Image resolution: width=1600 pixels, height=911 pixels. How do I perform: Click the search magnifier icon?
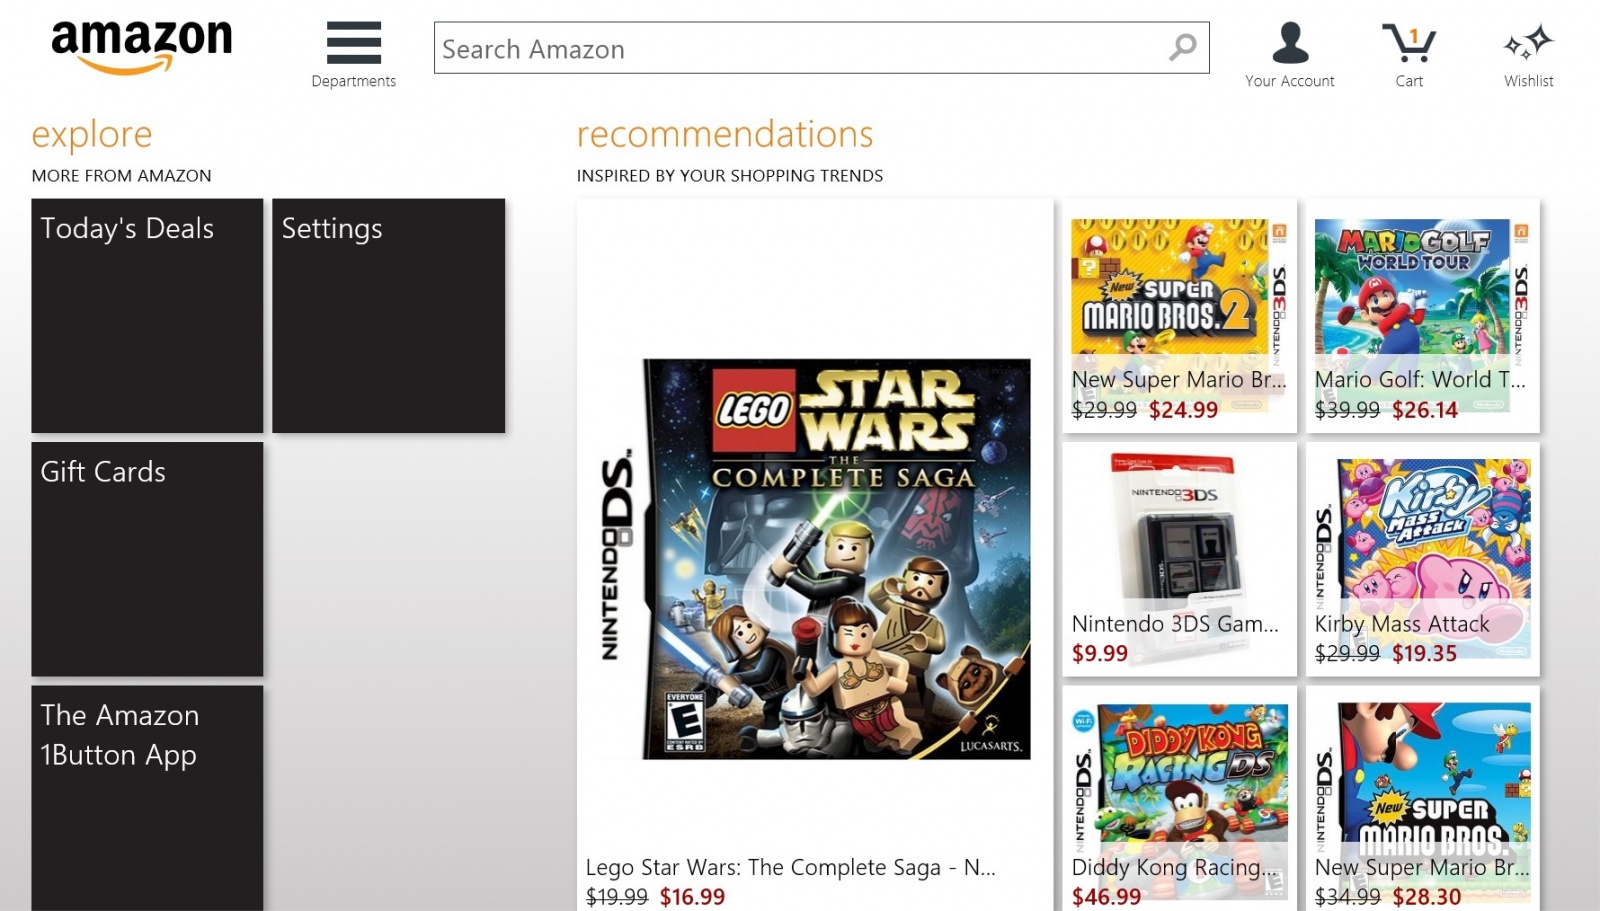pyautogui.click(x=1182, y=47)
